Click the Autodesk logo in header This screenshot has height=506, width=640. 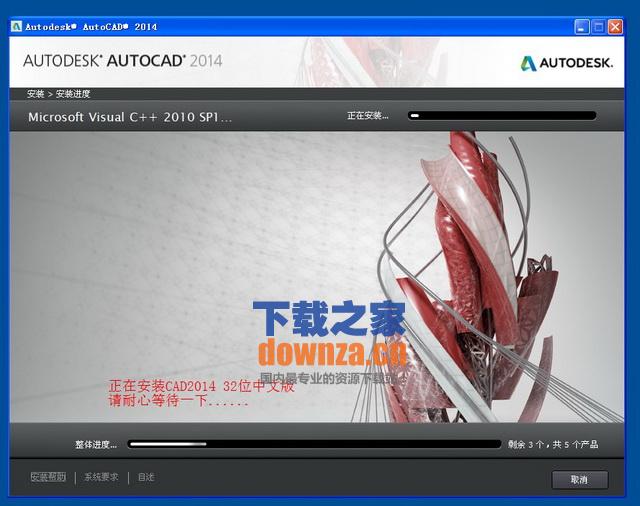click(567, 63)
